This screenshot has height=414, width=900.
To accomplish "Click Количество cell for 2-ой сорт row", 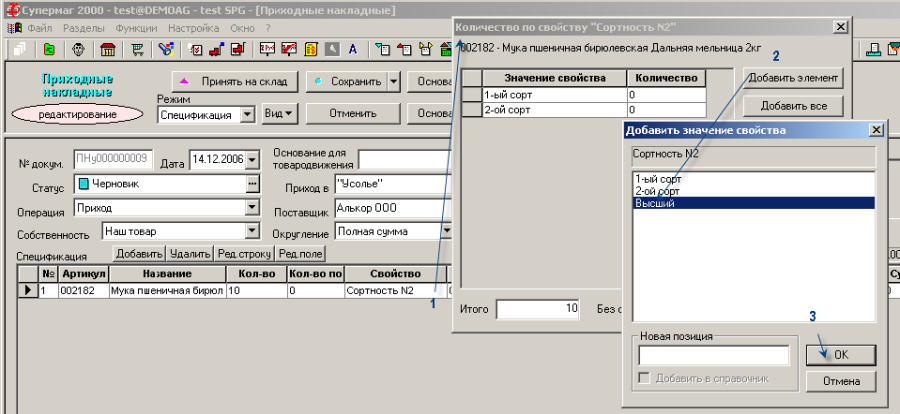I will (666, 110).
